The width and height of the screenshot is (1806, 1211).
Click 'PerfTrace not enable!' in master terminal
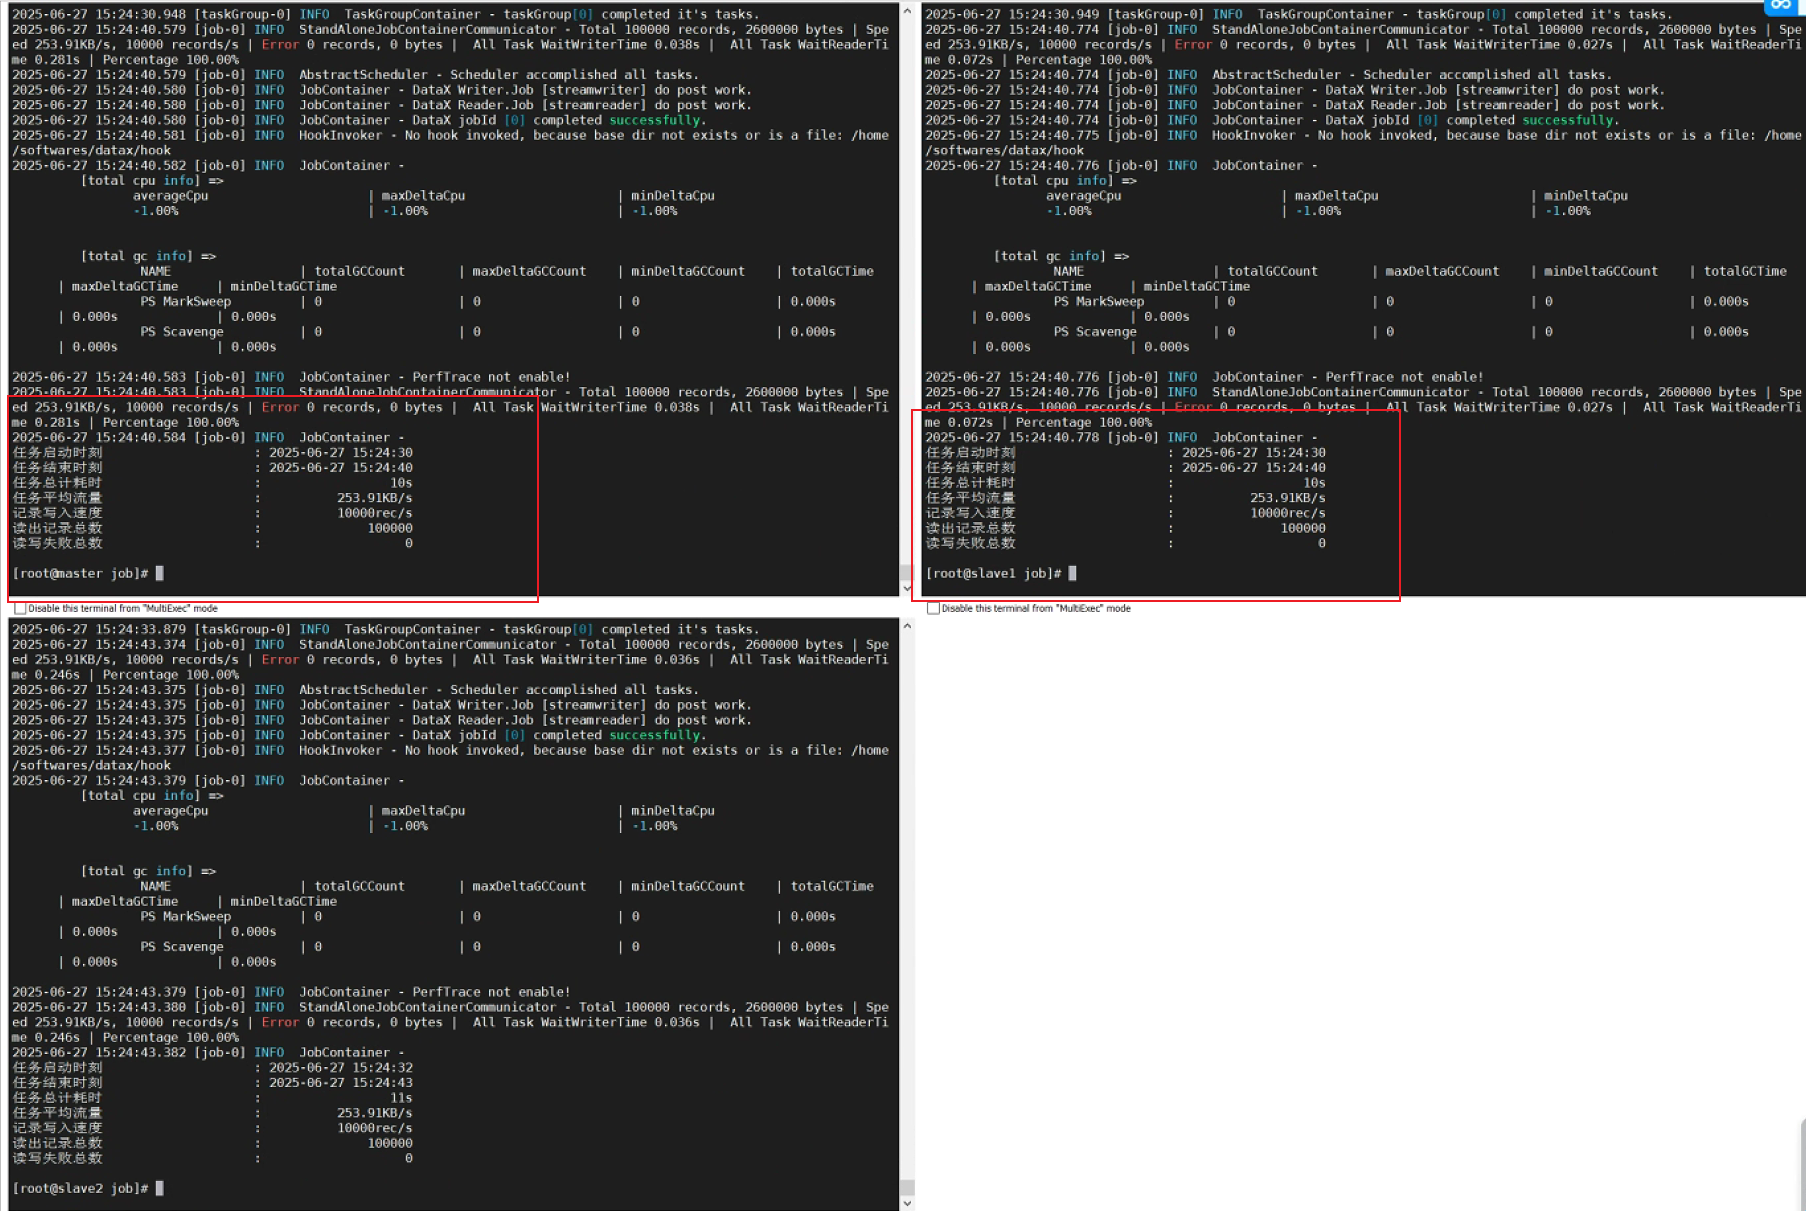coord(491,377)
